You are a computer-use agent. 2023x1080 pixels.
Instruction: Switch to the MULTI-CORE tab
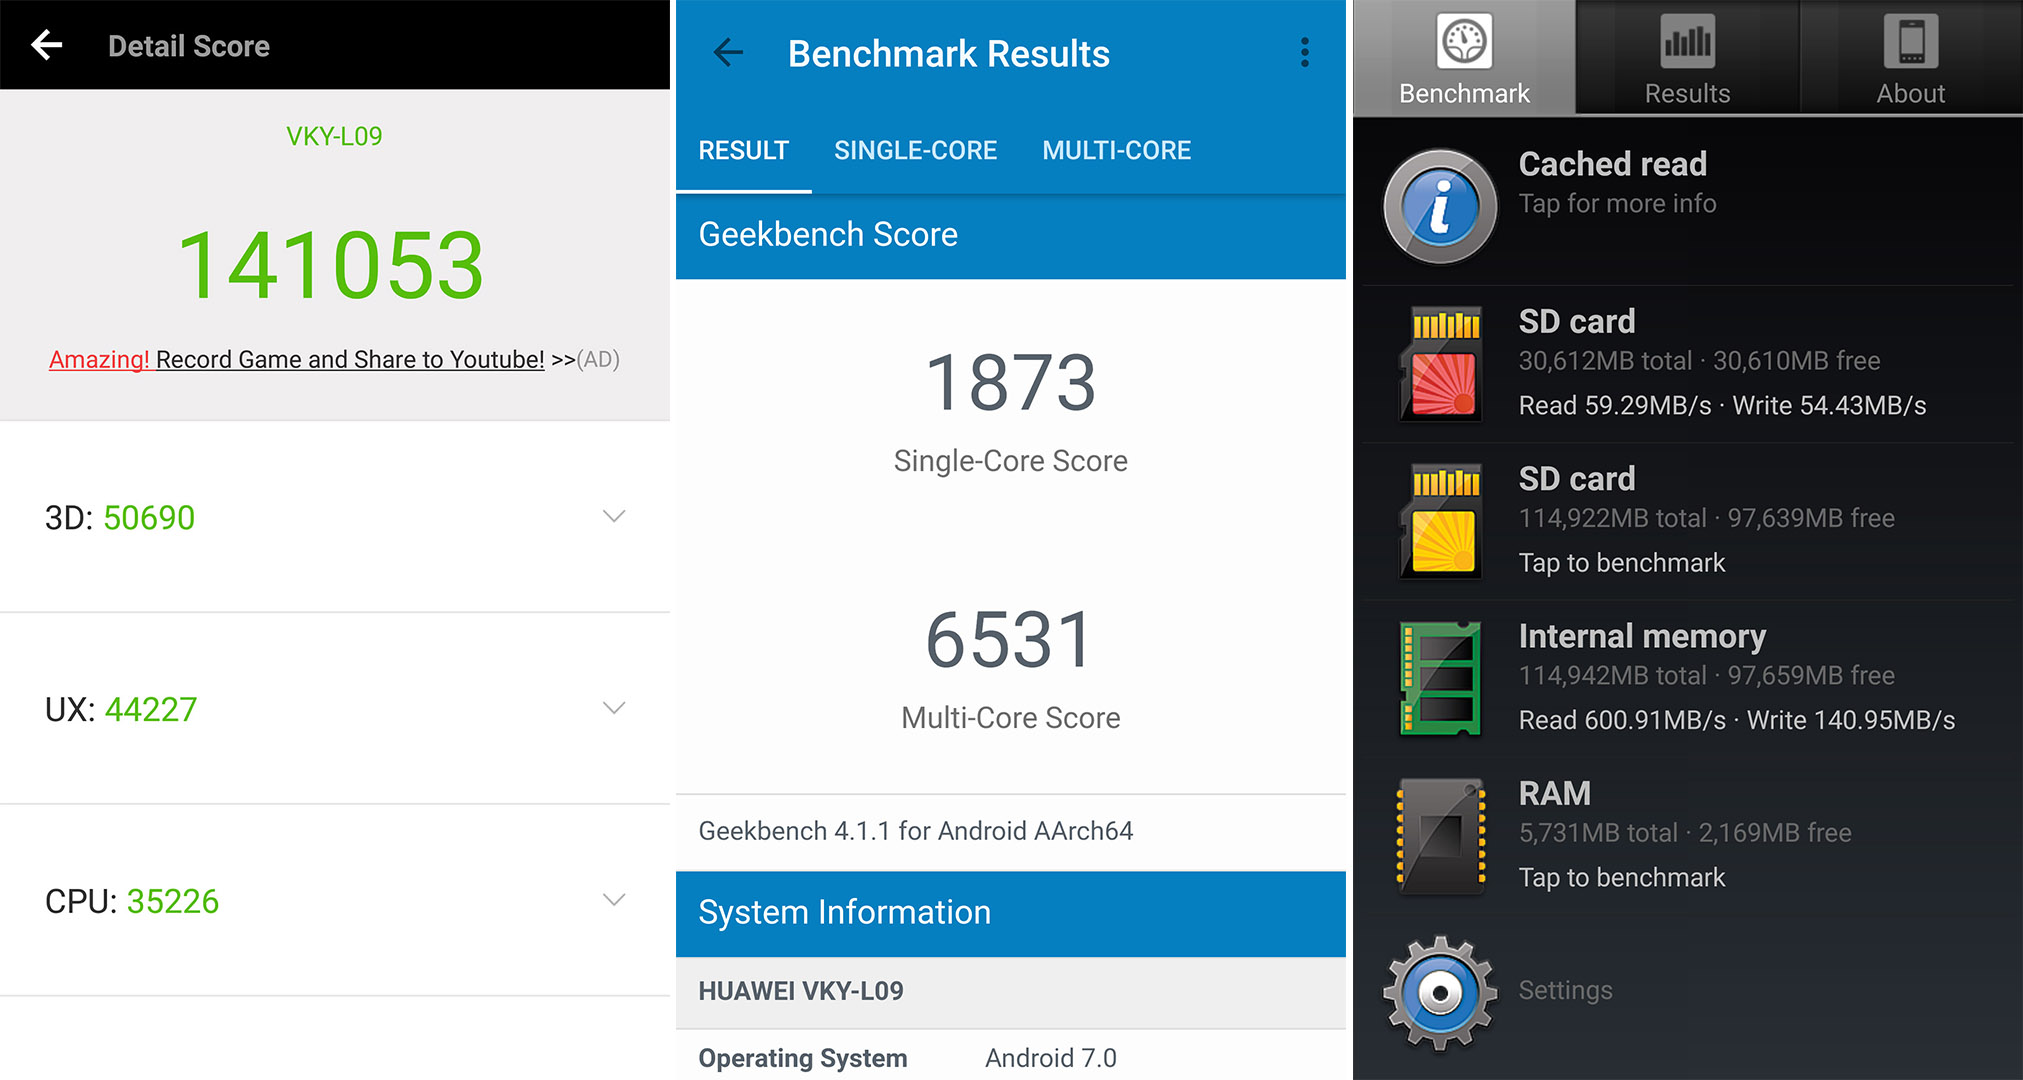coord(1116,151)
